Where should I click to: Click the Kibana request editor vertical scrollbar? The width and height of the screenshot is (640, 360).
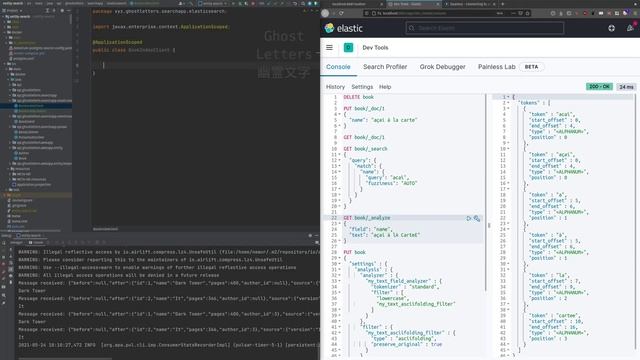click(485, 193)
